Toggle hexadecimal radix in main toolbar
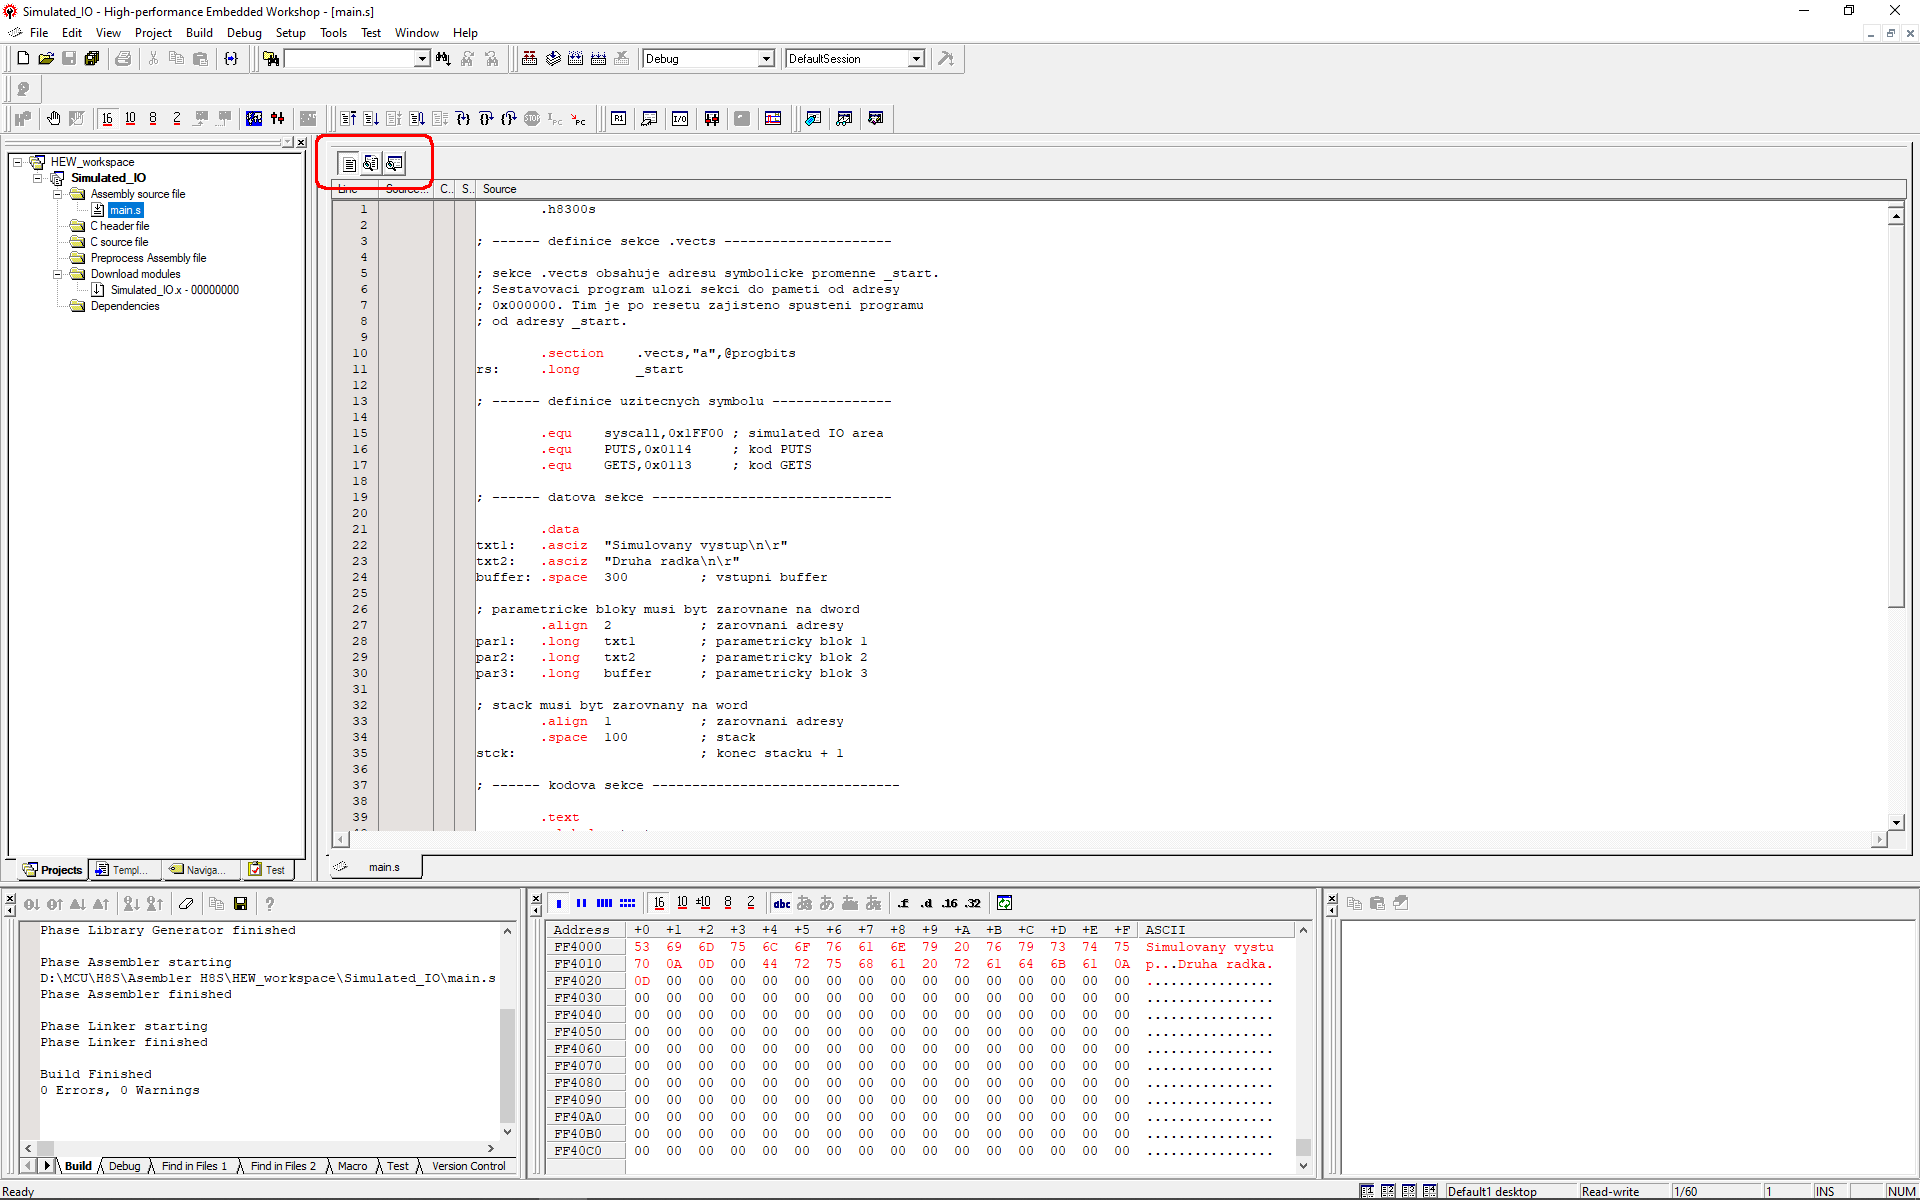This screenshot has width=1920, height=1200. coord(108,119)
